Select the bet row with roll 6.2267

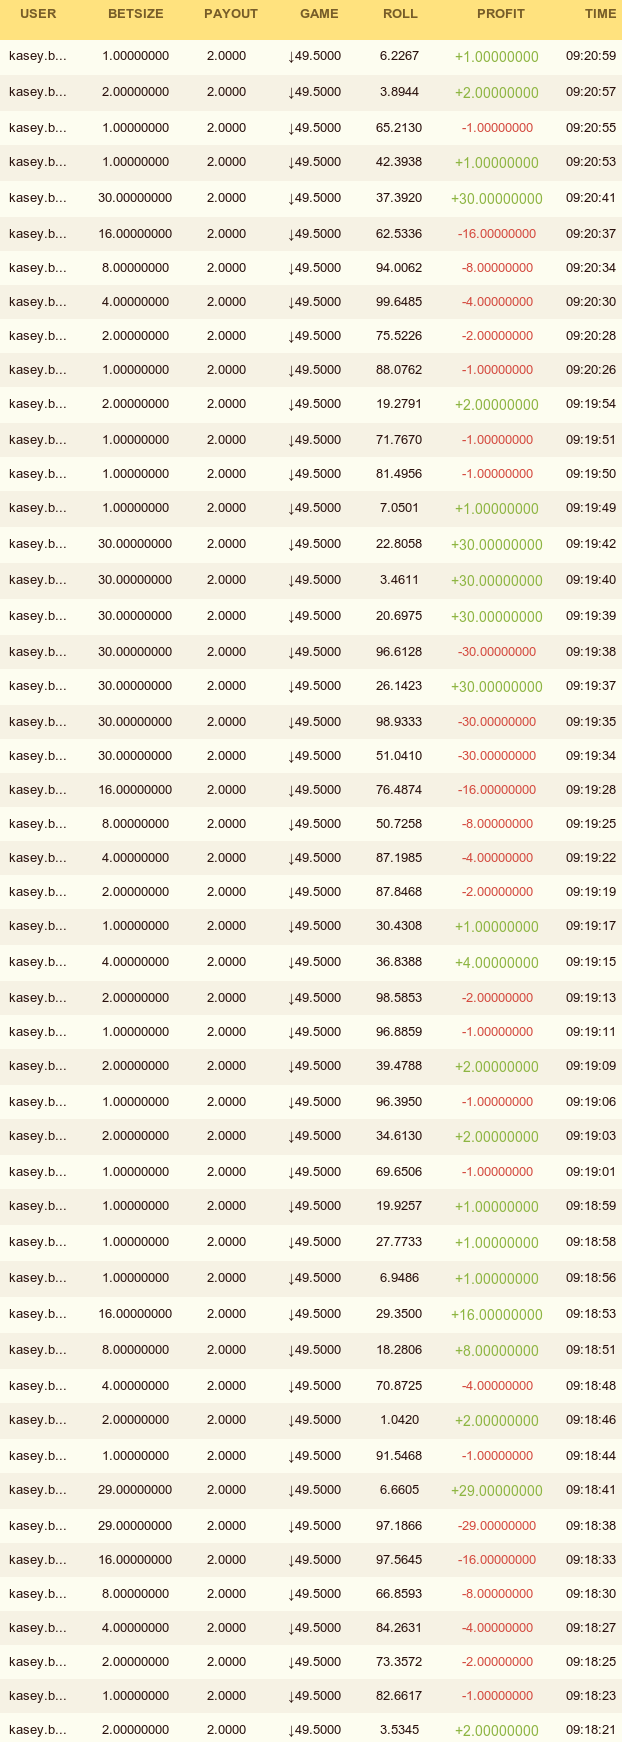pos(310,56)
